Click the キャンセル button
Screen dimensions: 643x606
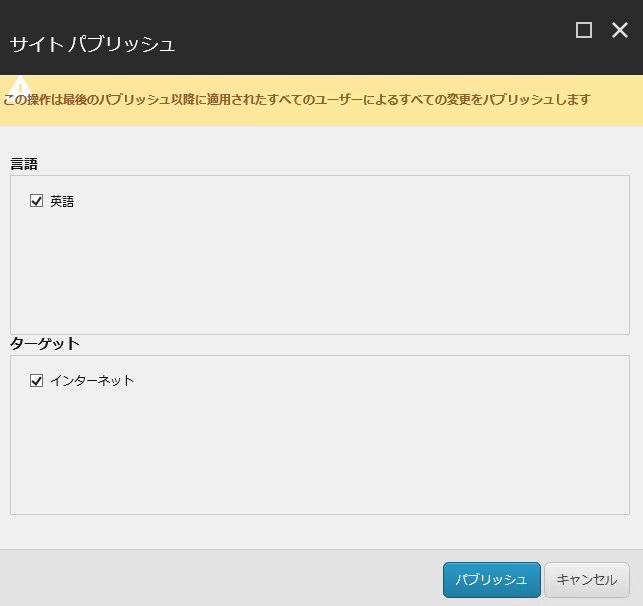click(587, 580)
